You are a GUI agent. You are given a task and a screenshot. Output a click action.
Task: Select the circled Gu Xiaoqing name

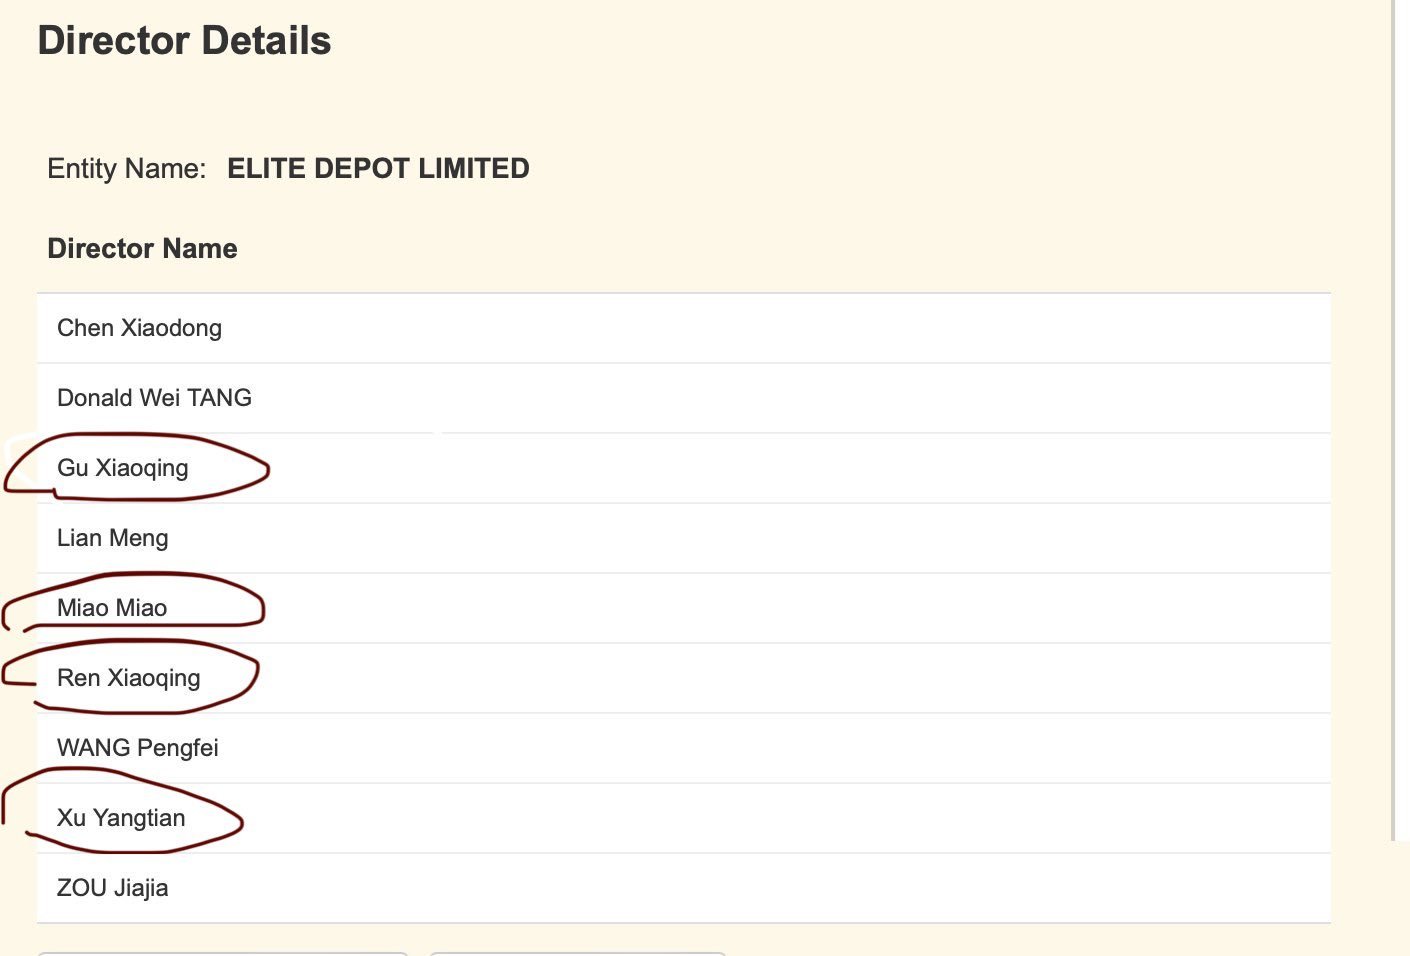pyautogui.click(x=122, y=468)
